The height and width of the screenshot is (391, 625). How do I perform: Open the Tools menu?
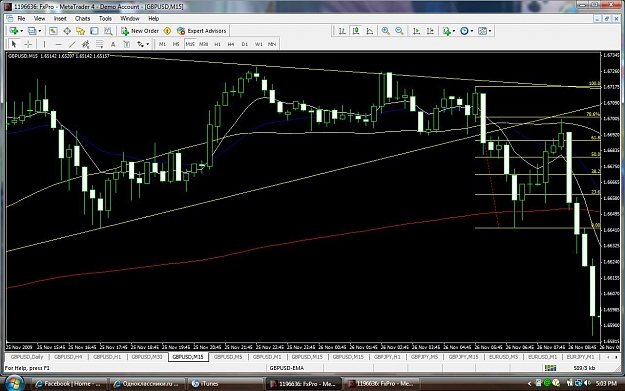[x=105, y=18]
